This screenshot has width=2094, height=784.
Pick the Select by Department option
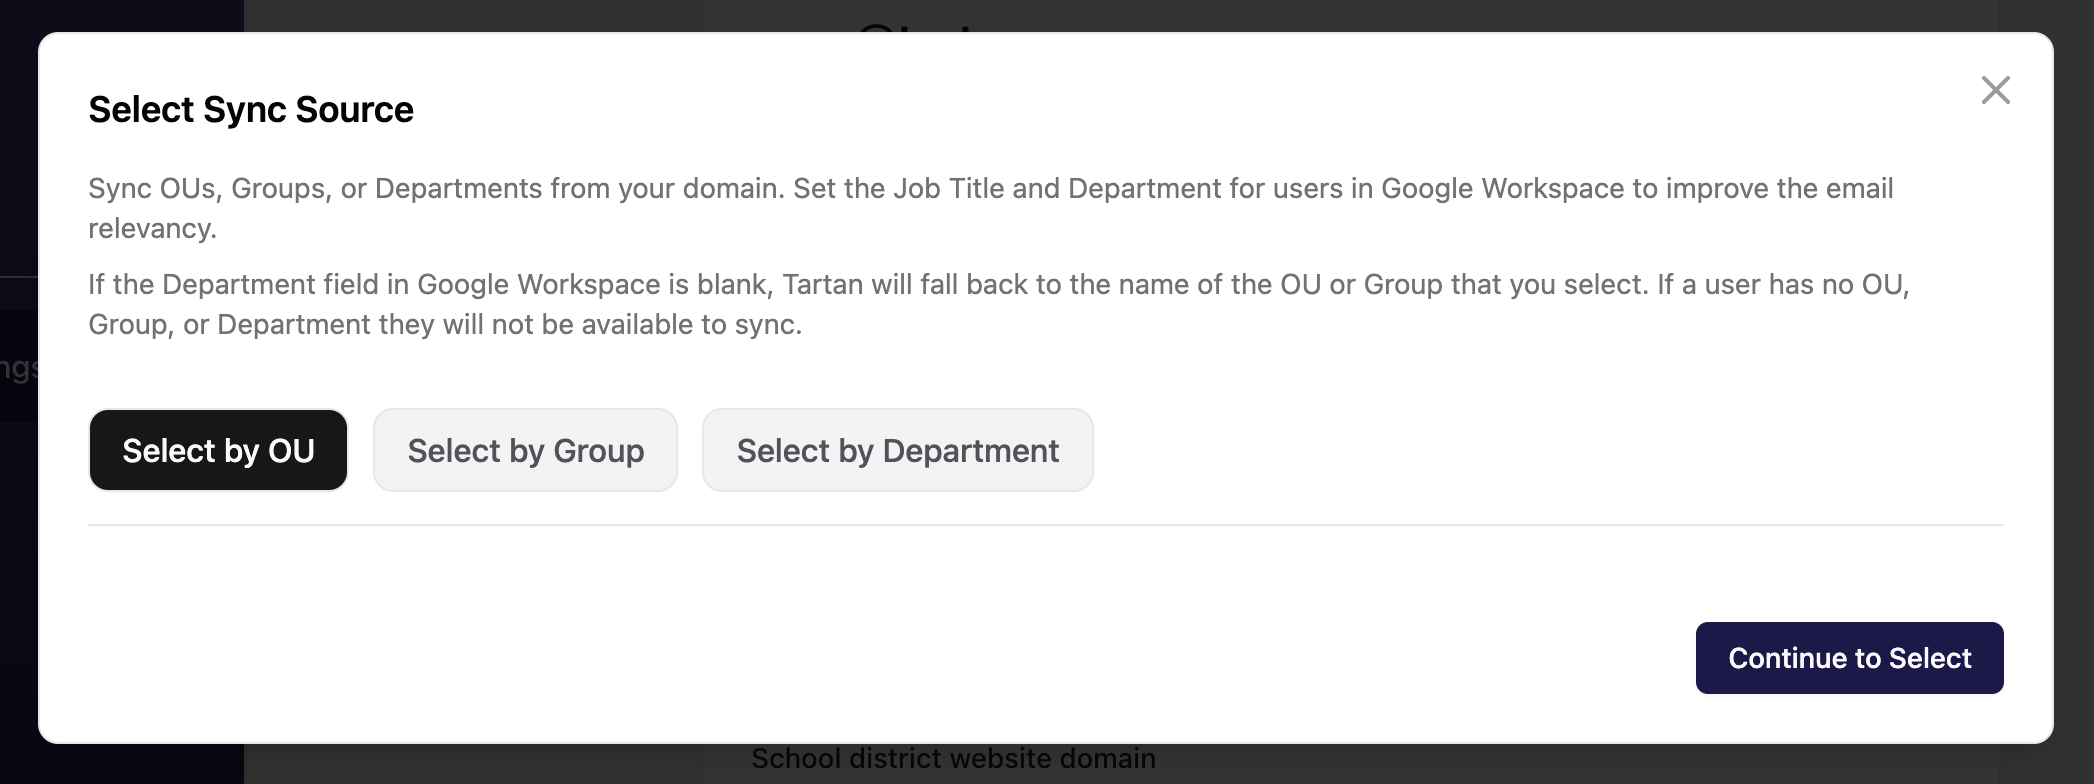point(897,450)
